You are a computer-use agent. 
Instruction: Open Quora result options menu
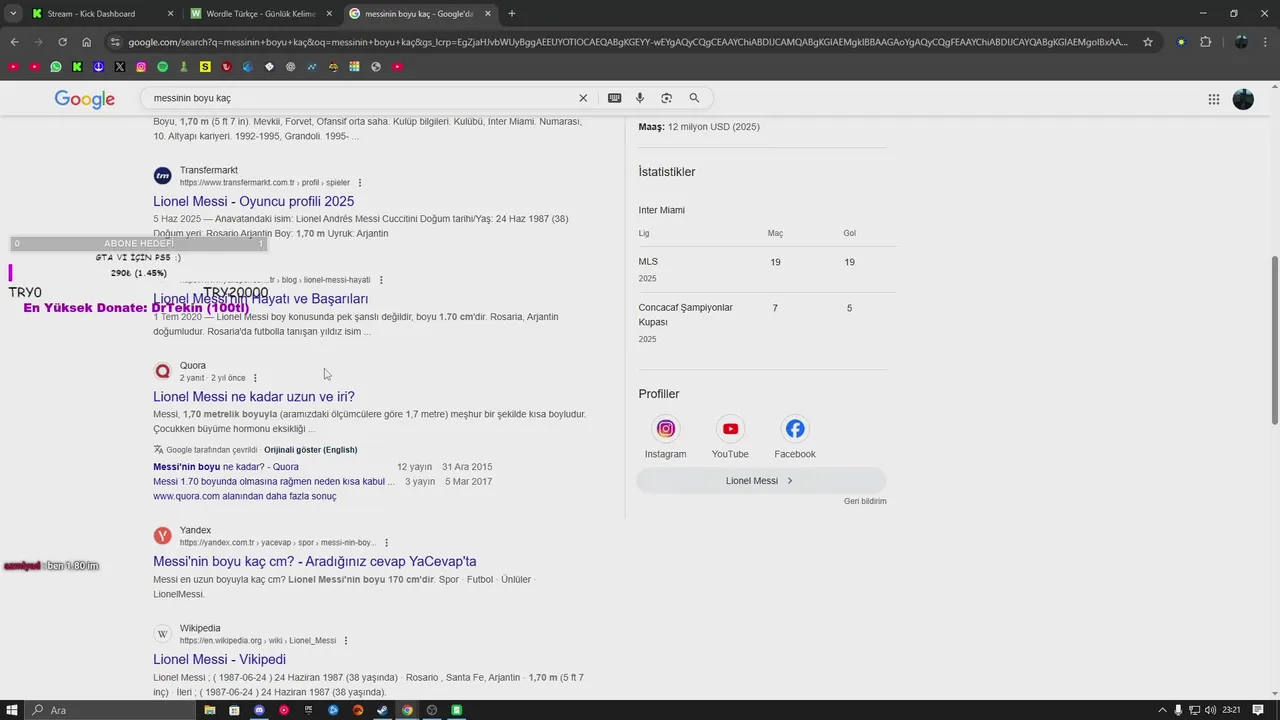click(x=255, y=378)
